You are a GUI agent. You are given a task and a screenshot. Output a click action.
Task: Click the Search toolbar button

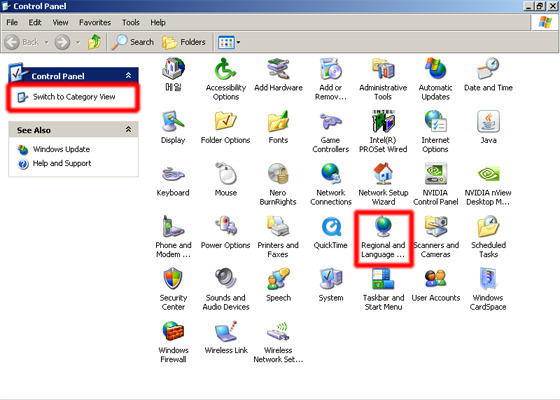tap(132, 42)
